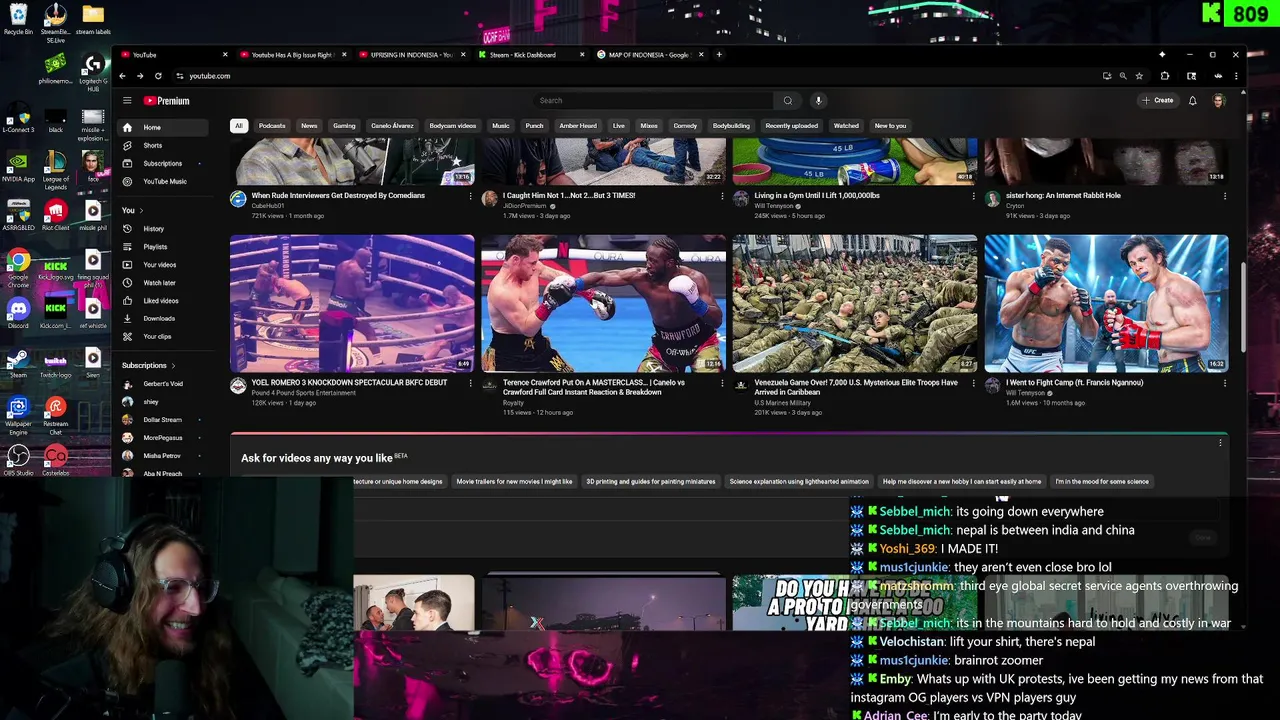1280x720 pixels.
Task: Open Liked videos in the sidebar
Action: (x=163, y=301)
